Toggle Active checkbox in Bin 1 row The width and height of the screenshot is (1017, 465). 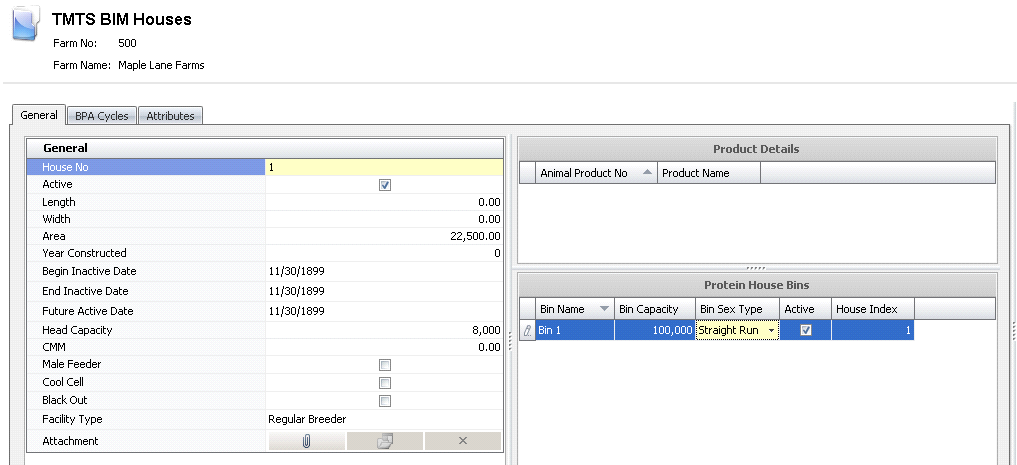pyautogui.click(x=806, y=331)
